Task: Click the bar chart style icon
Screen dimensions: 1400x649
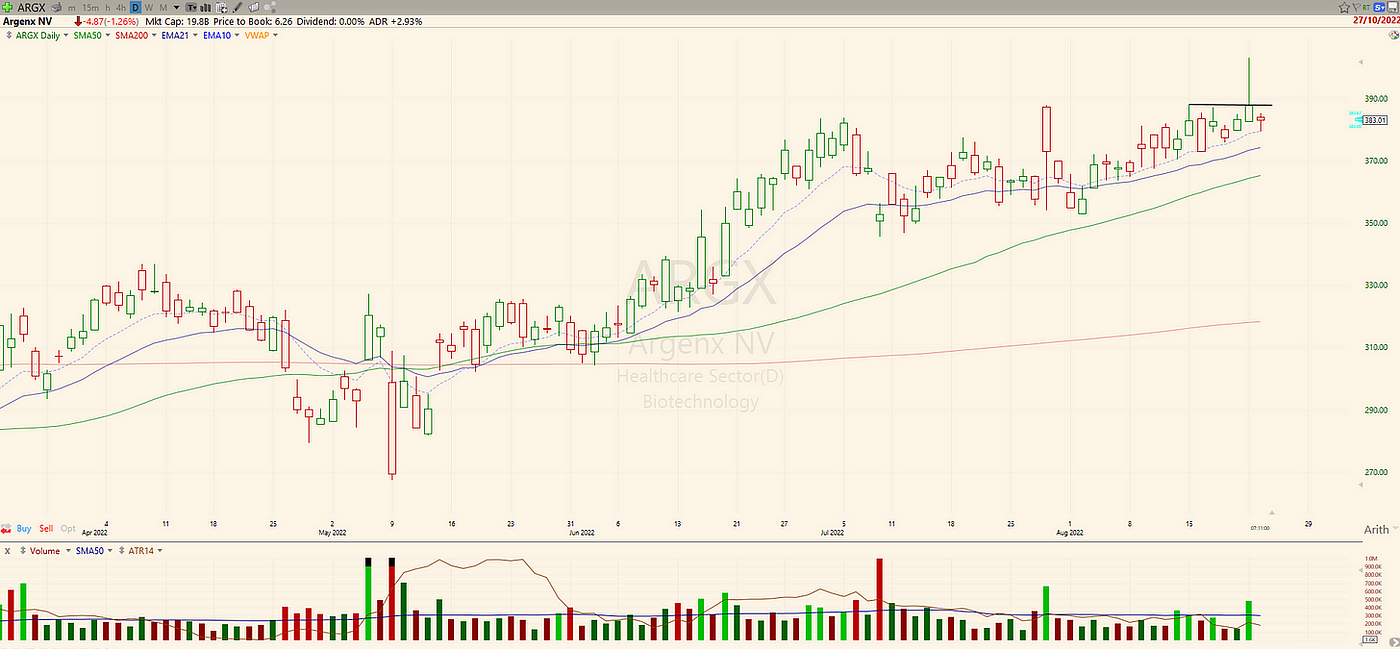Action: pyautogui.click(x=205, y=8)
